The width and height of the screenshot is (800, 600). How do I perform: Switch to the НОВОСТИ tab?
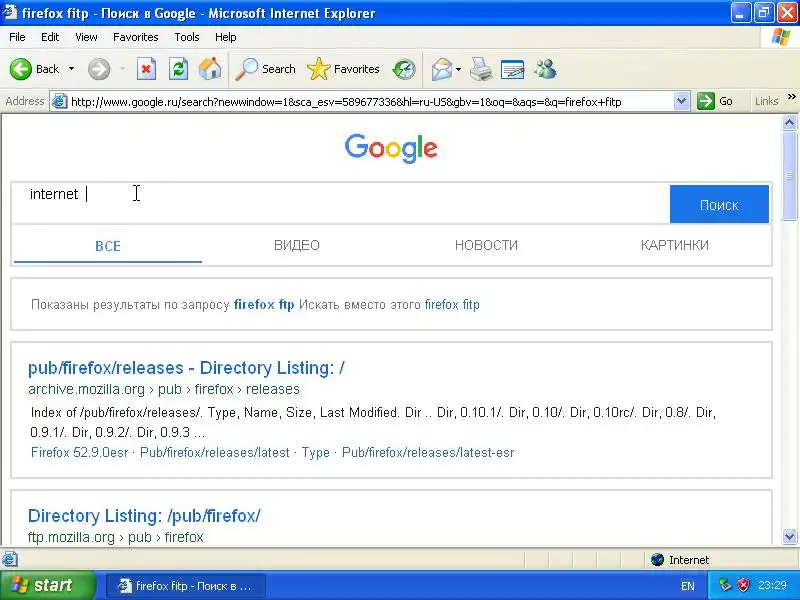(x=486, y=245)
